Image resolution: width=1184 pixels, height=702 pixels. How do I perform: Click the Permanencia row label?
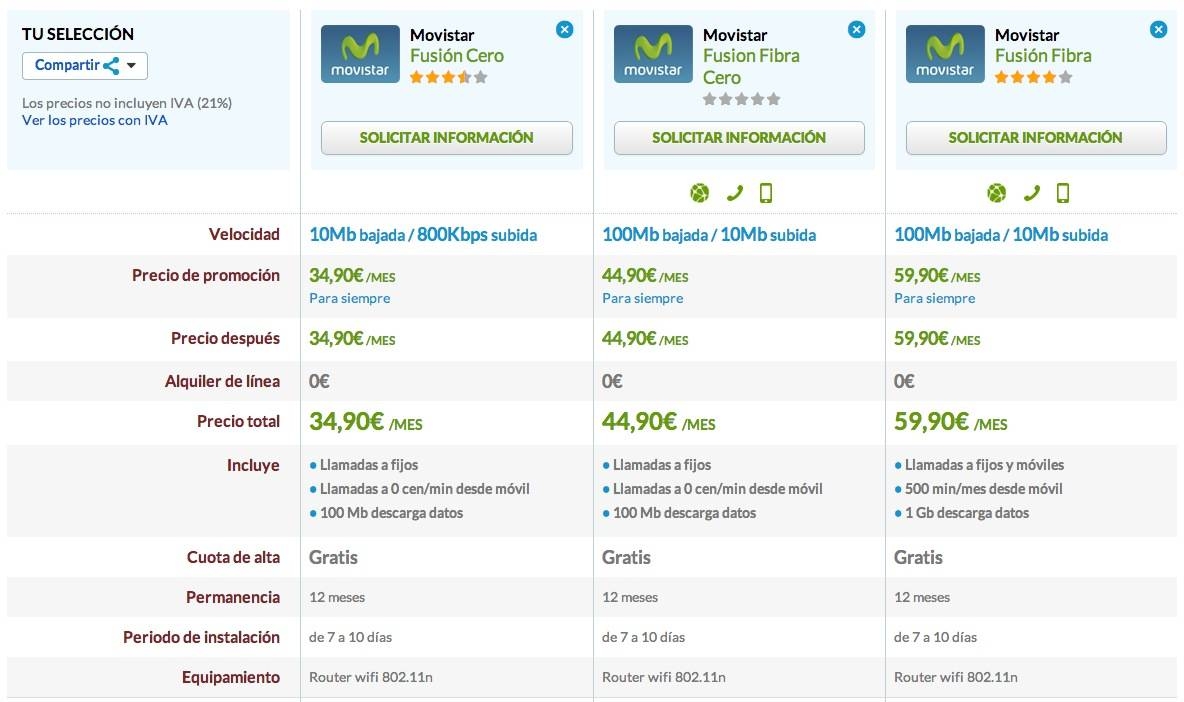pos(233,597)
